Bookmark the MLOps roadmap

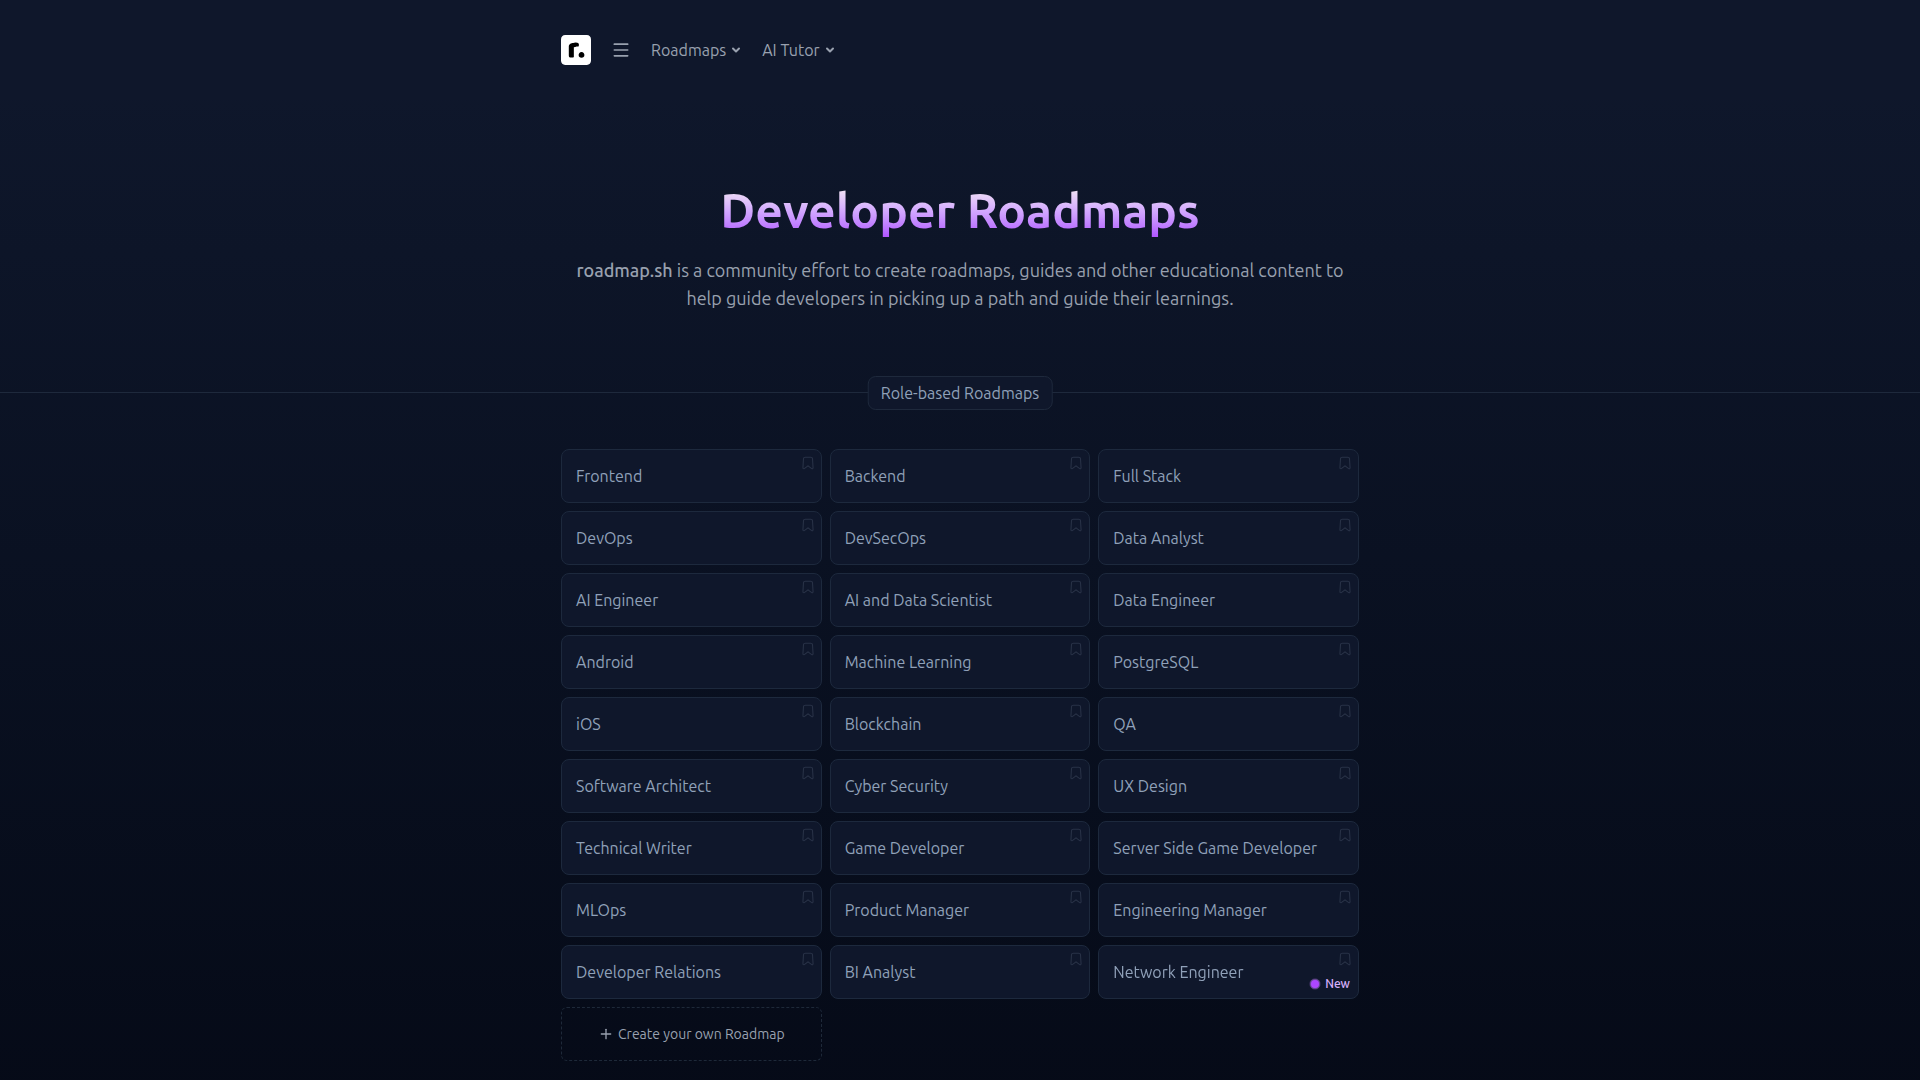tap(808, 897)
